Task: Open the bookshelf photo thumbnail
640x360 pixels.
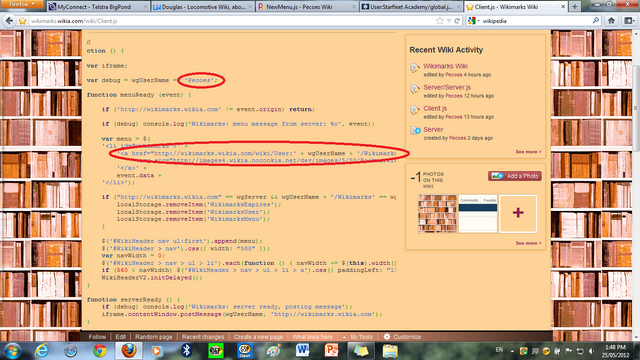Action: [x=437, y=213]
